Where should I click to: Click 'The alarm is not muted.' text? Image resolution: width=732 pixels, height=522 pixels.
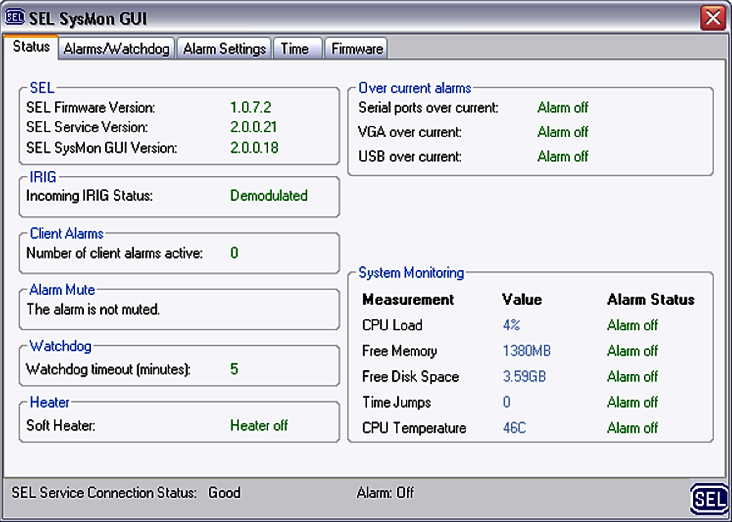(93, 310)
